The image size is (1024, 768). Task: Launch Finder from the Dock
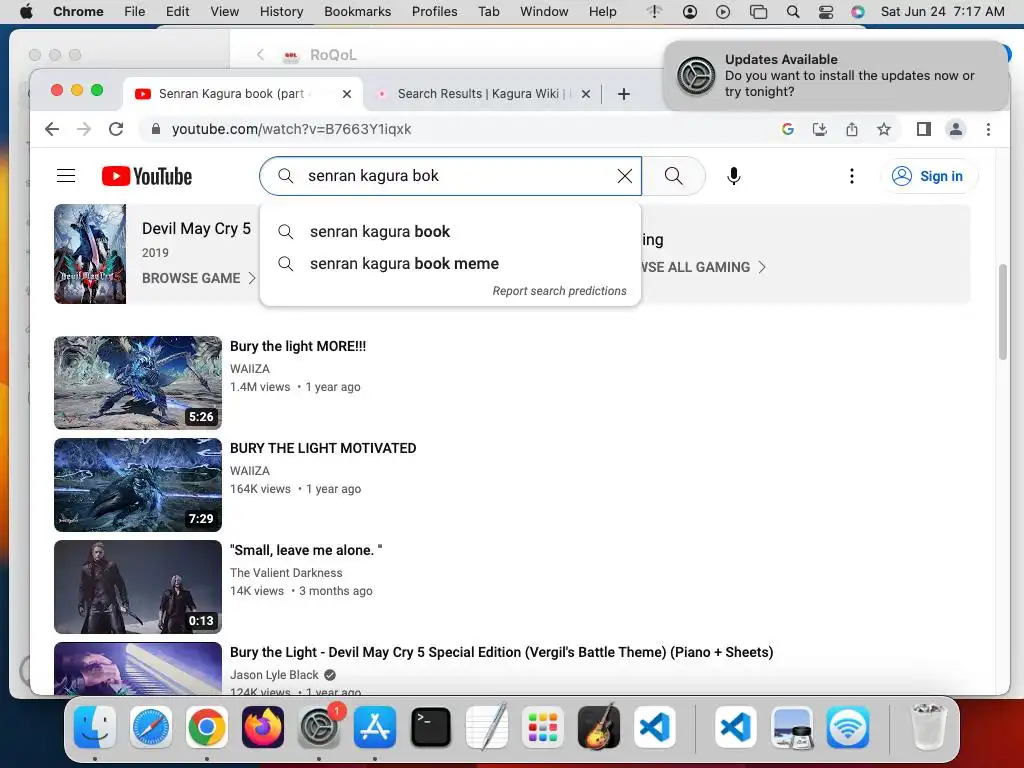pos(95,727)
